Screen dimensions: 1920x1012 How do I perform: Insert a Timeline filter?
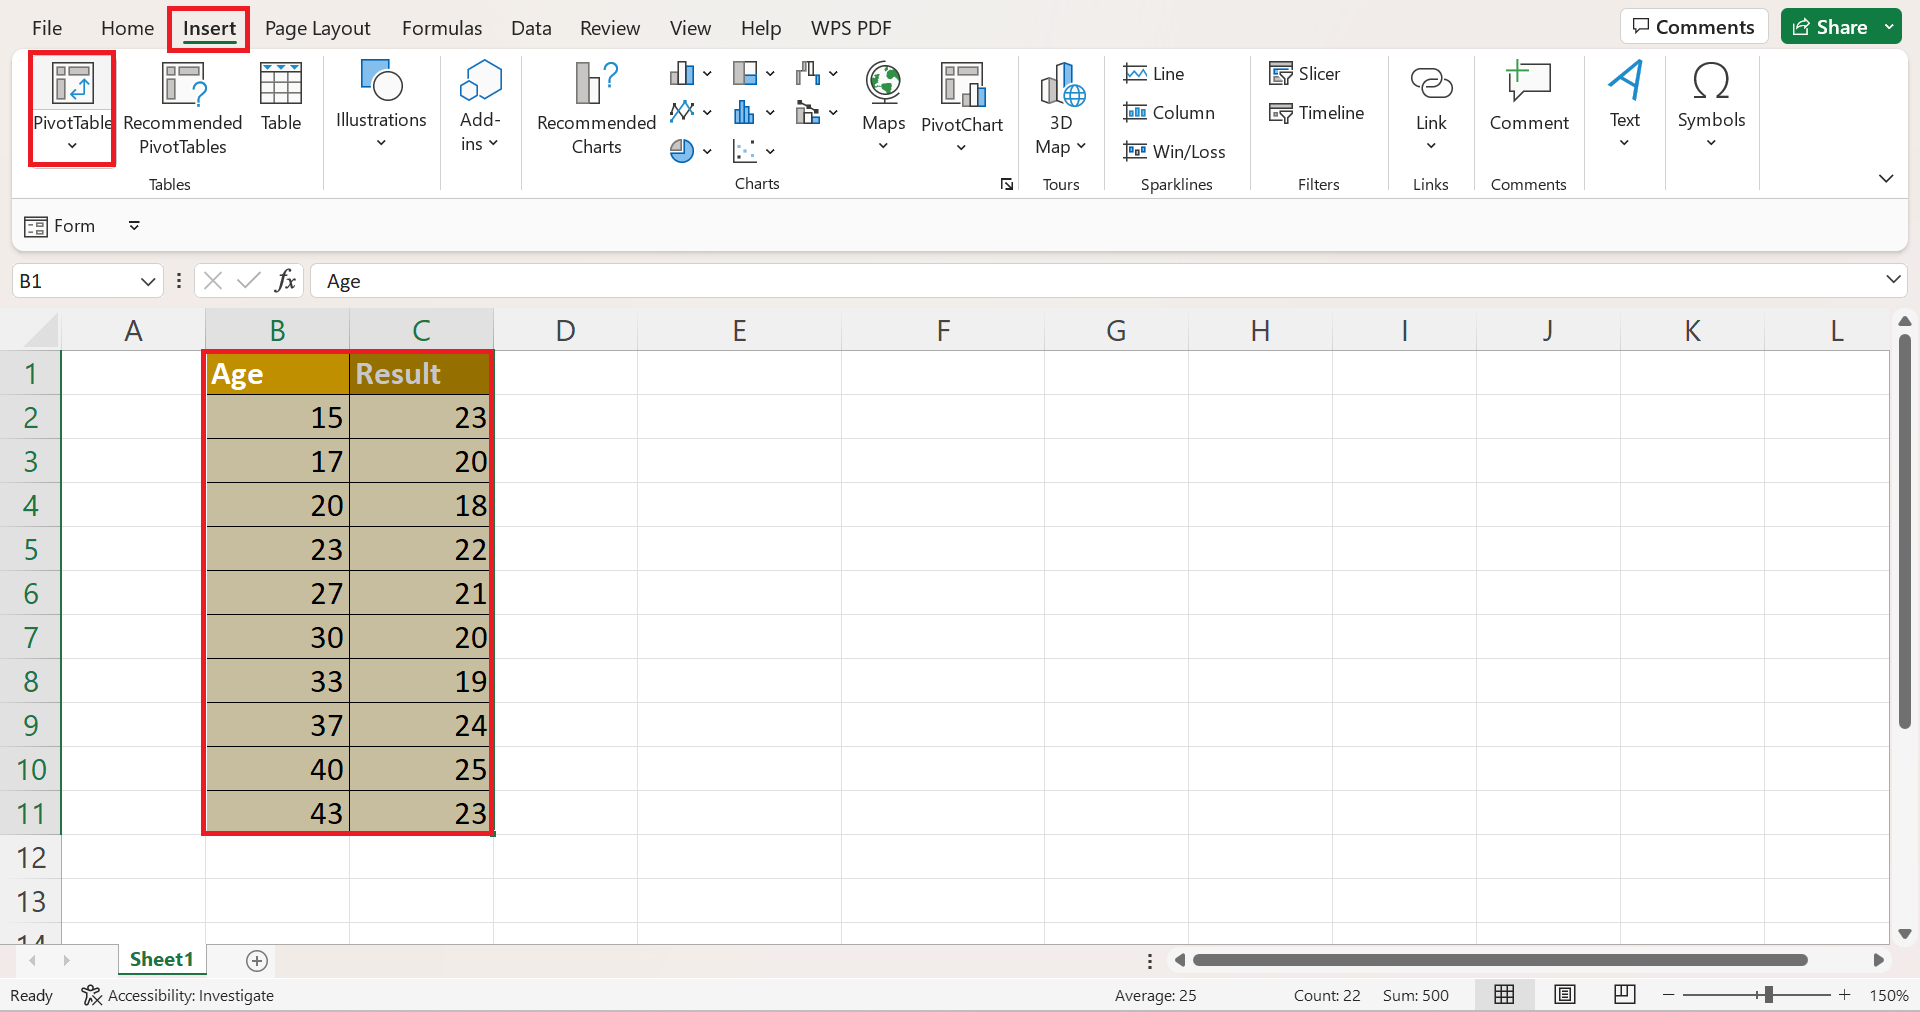click(x=1317, y=113)
